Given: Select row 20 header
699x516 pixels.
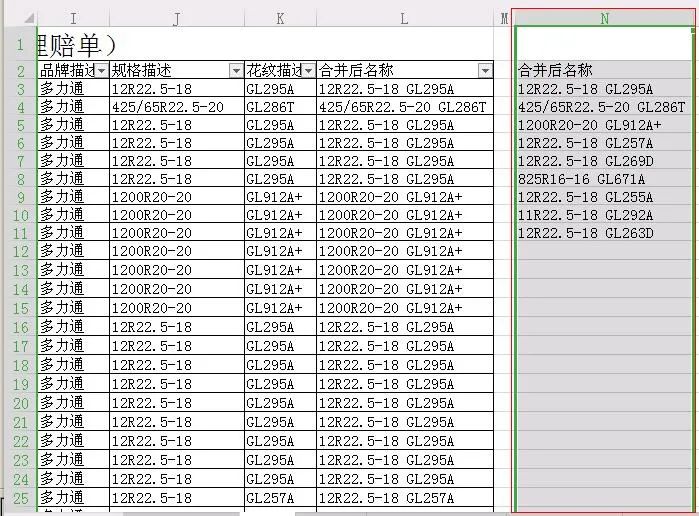Looking at the screenshot, I should click(21, 403).
